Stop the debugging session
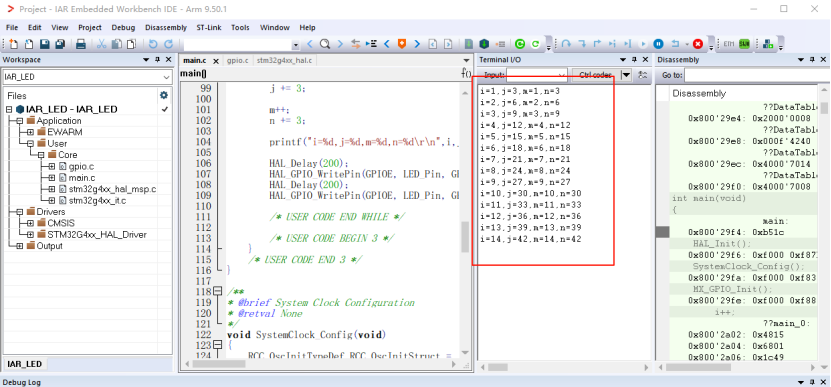Image resolution: width=831 pixels, height=387 pixels. click(x=698, y=44)
